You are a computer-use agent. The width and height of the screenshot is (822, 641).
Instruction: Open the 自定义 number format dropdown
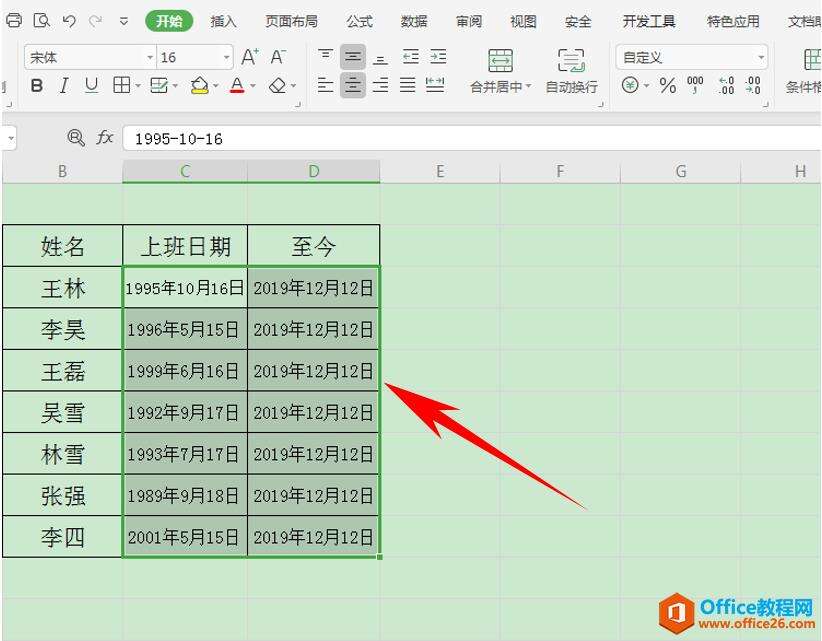tap(762, 57)
